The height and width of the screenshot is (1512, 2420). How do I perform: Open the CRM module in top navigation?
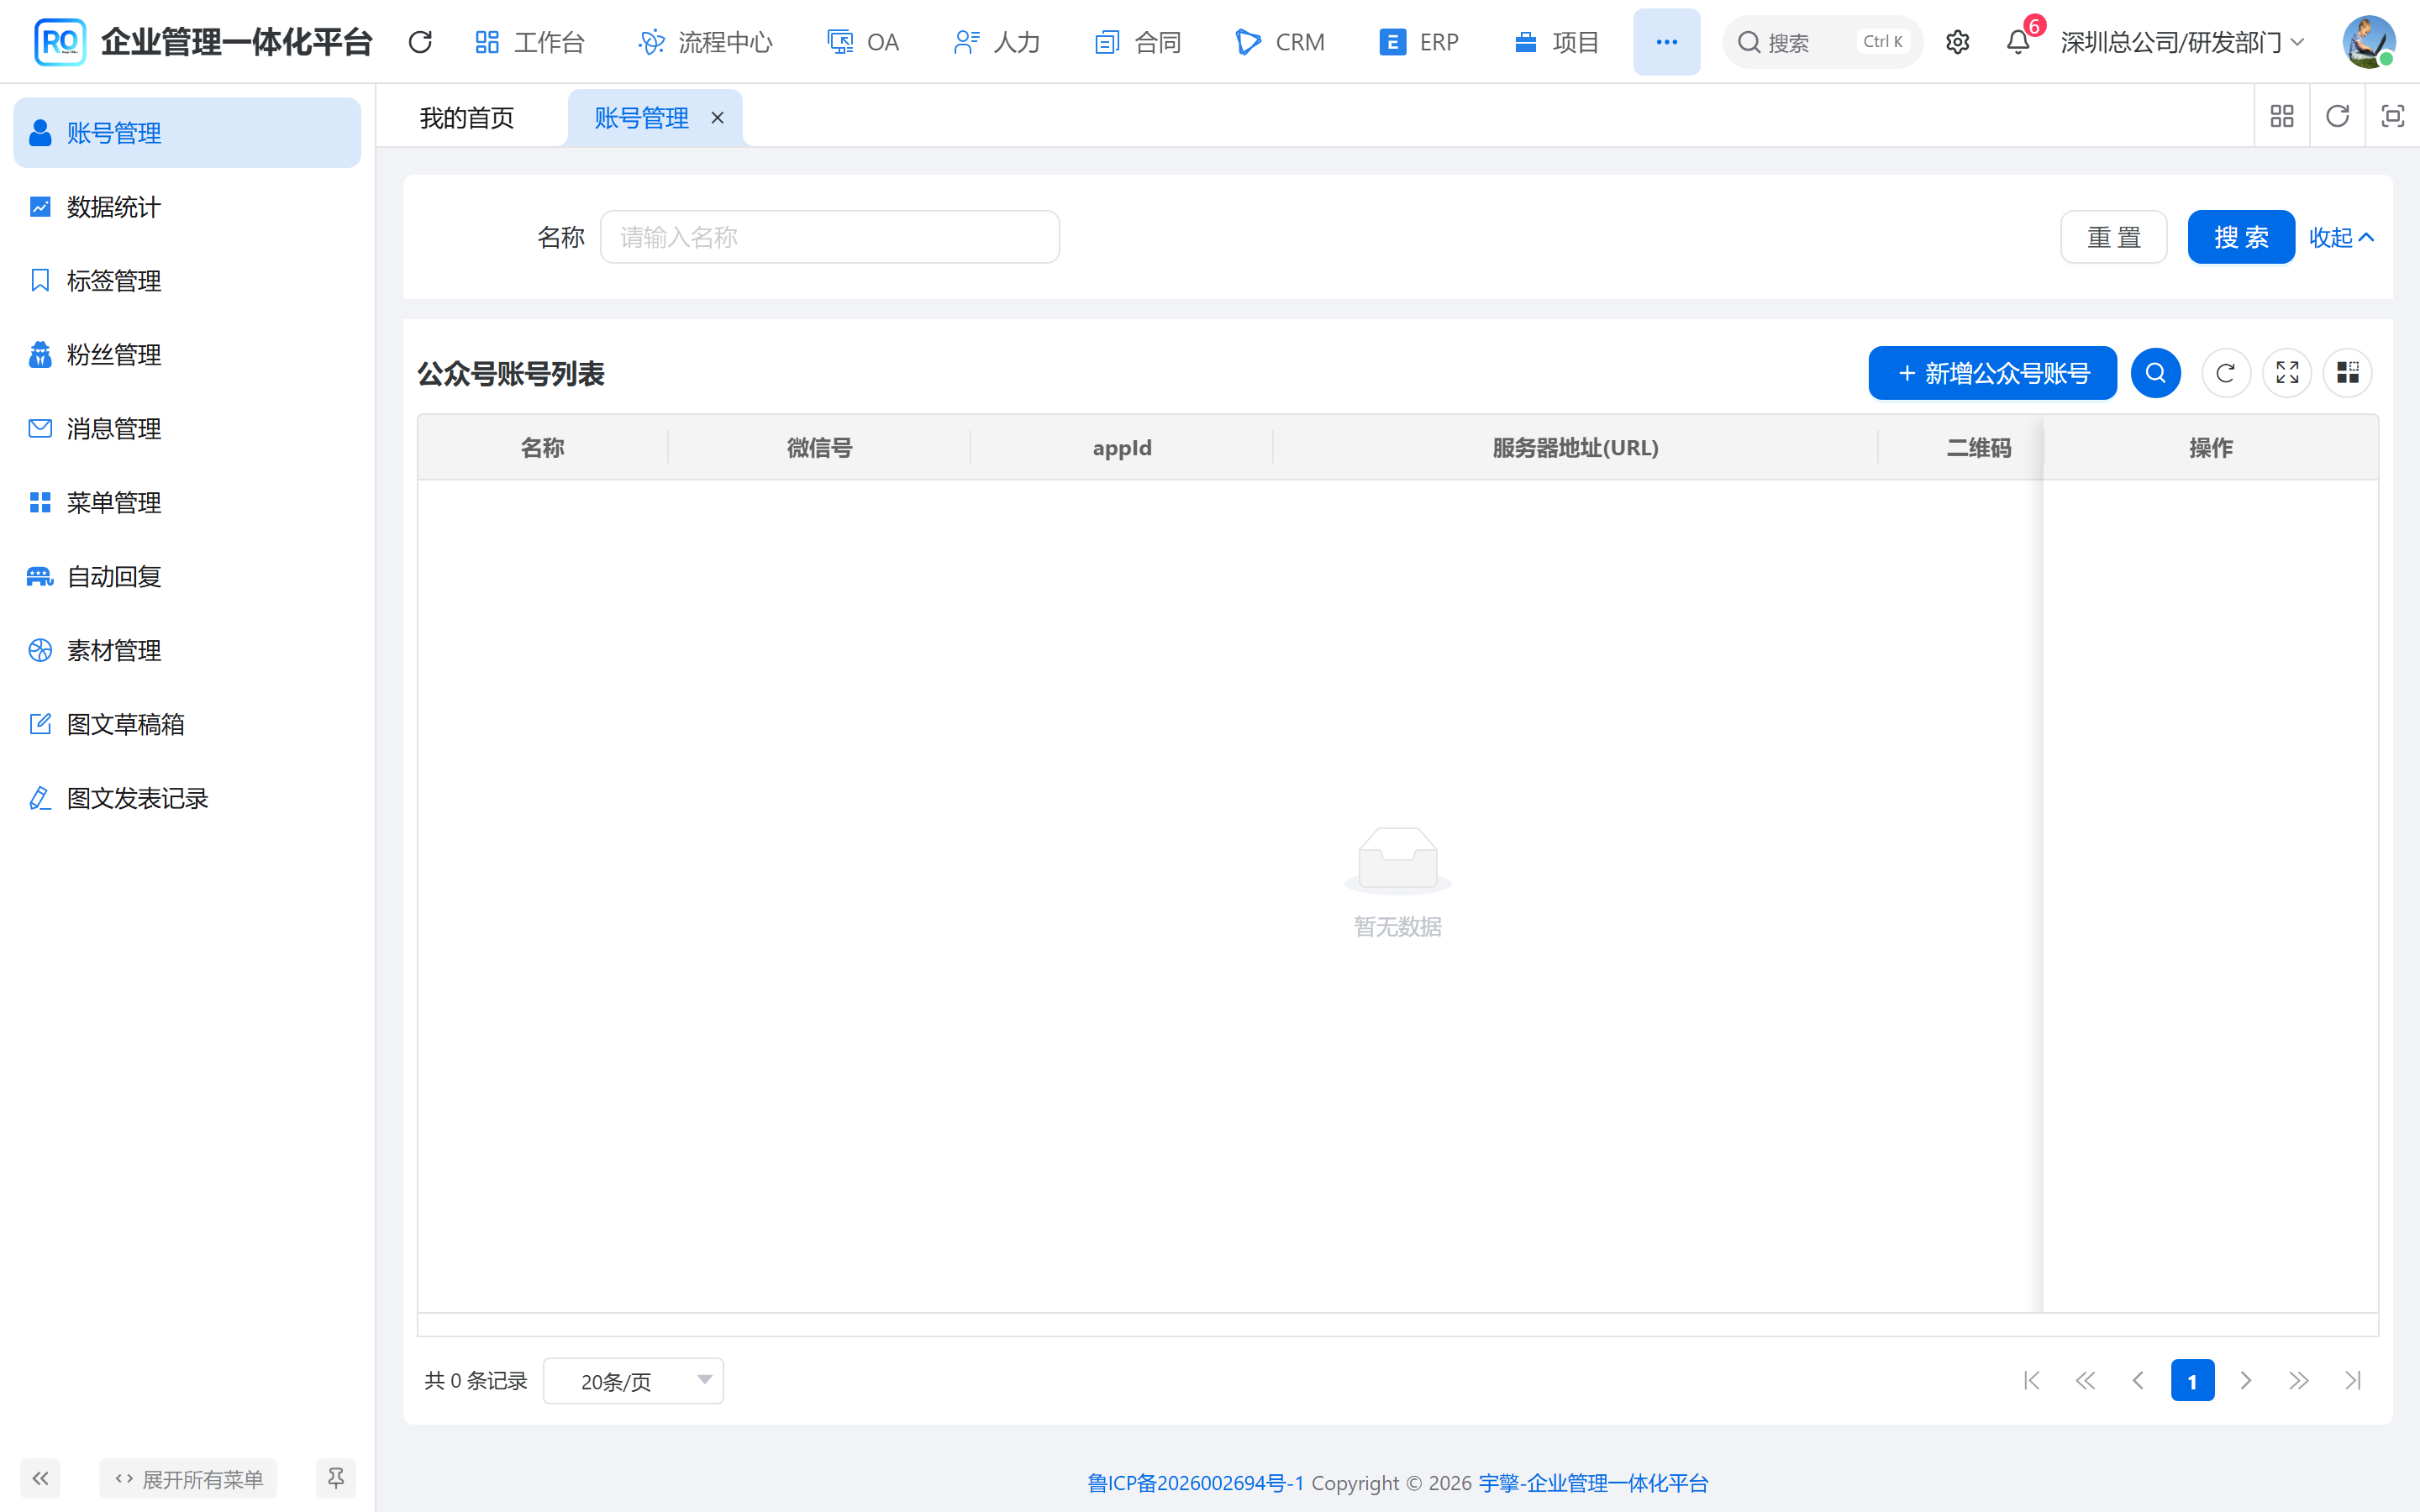pyautogui.click(x=1280, y=42)
